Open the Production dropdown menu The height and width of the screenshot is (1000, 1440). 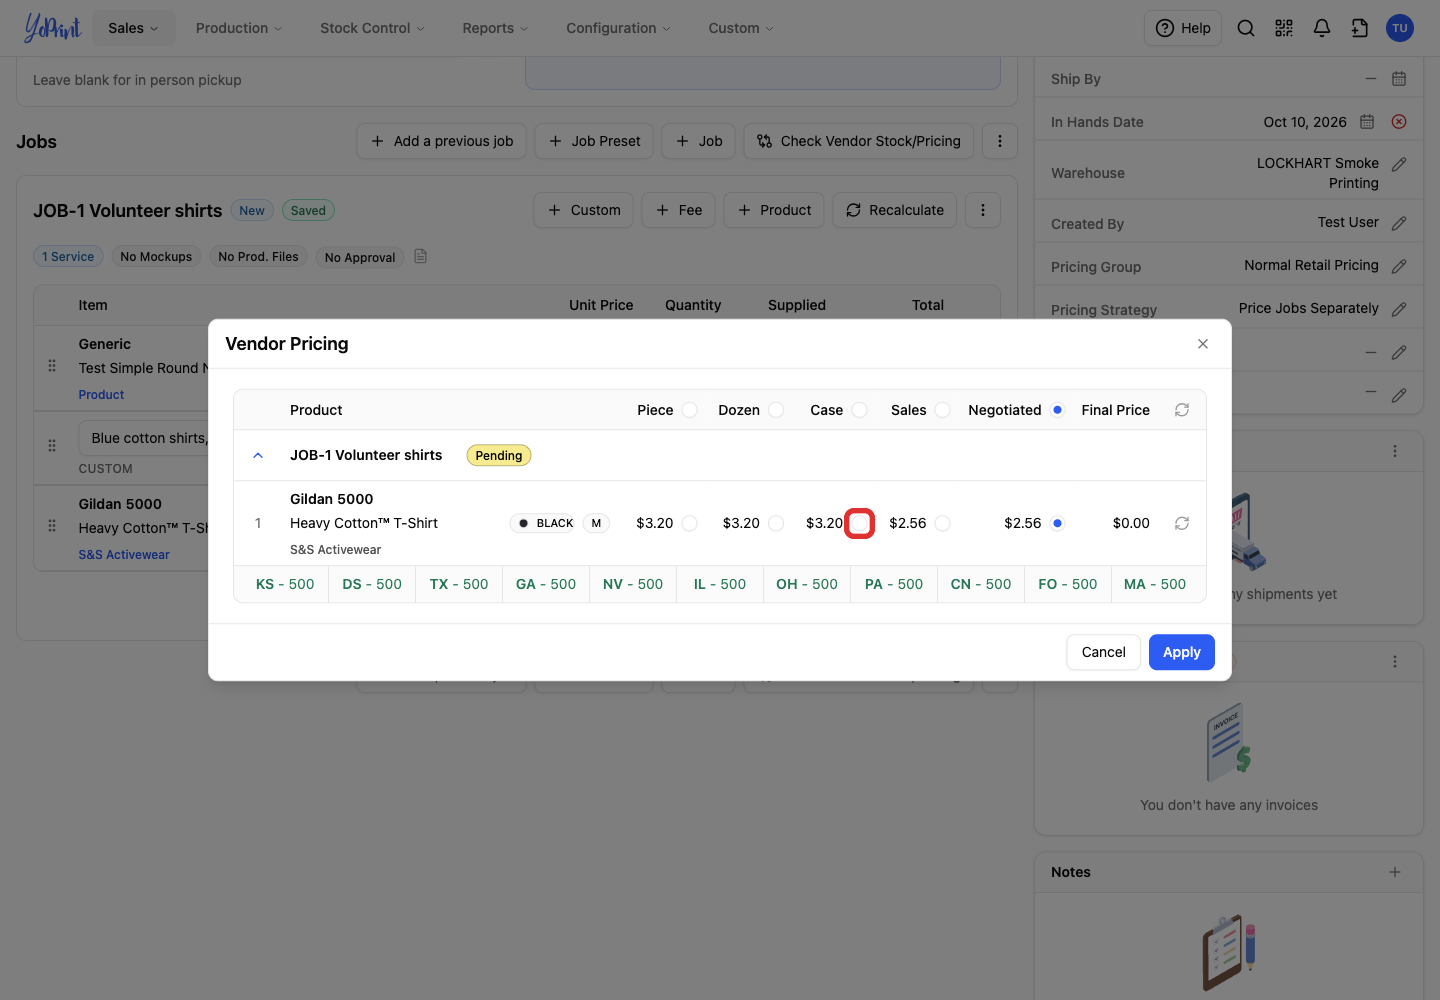(x=239, y=28)
